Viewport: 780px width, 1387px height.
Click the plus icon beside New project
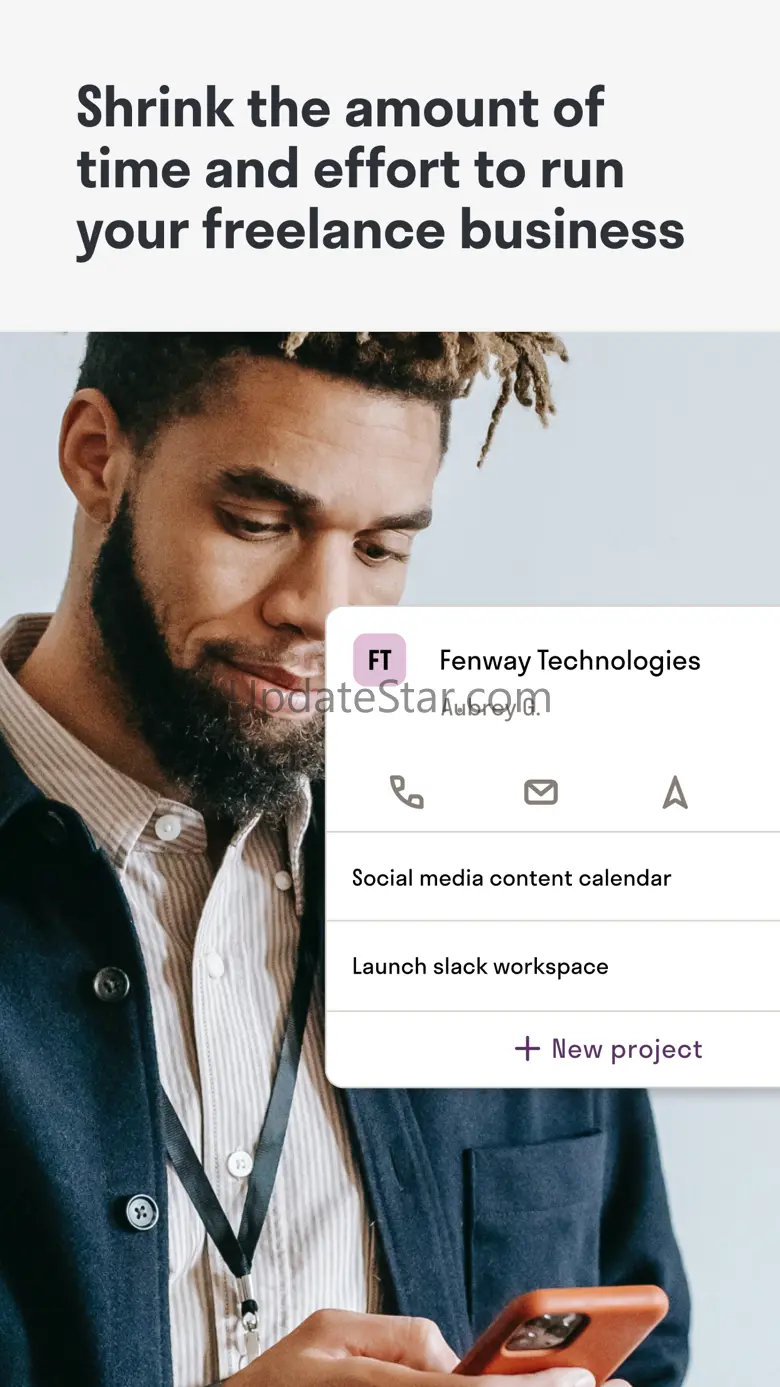coord(527,1048)
